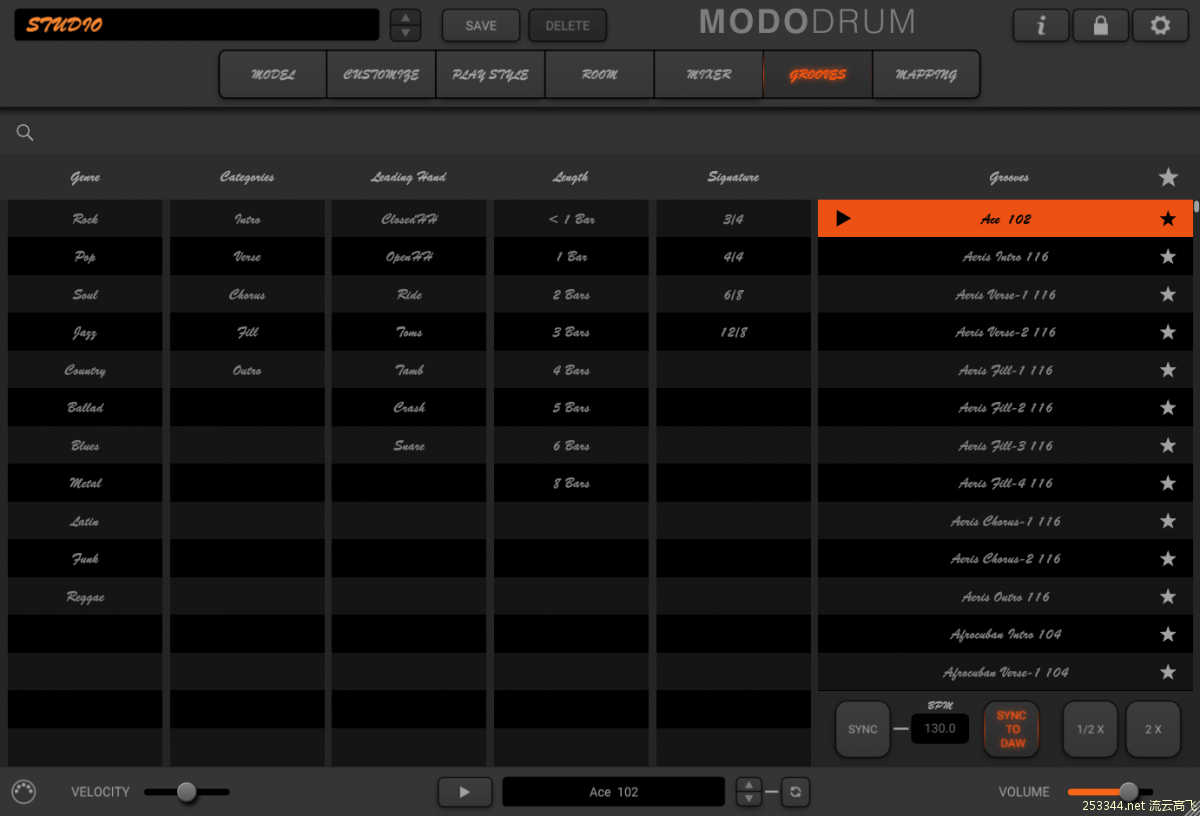Viewport: 1200px width, 816px height.
Task: Click the MIDI connector icon
Action: pyautogui.click(x=24, y=791)
